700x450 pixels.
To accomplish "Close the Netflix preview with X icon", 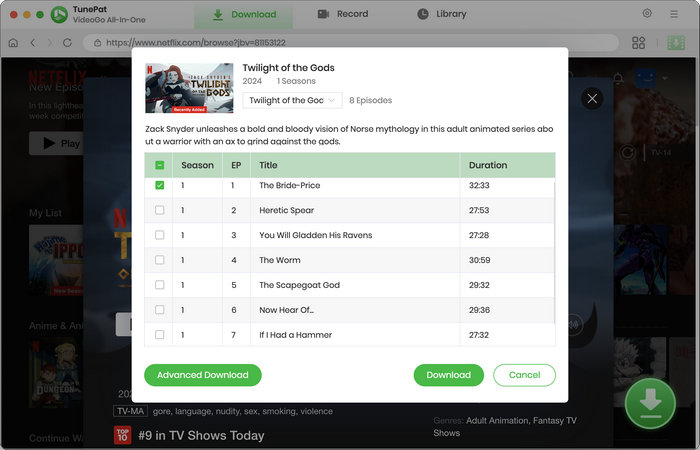I will [592, 98].
